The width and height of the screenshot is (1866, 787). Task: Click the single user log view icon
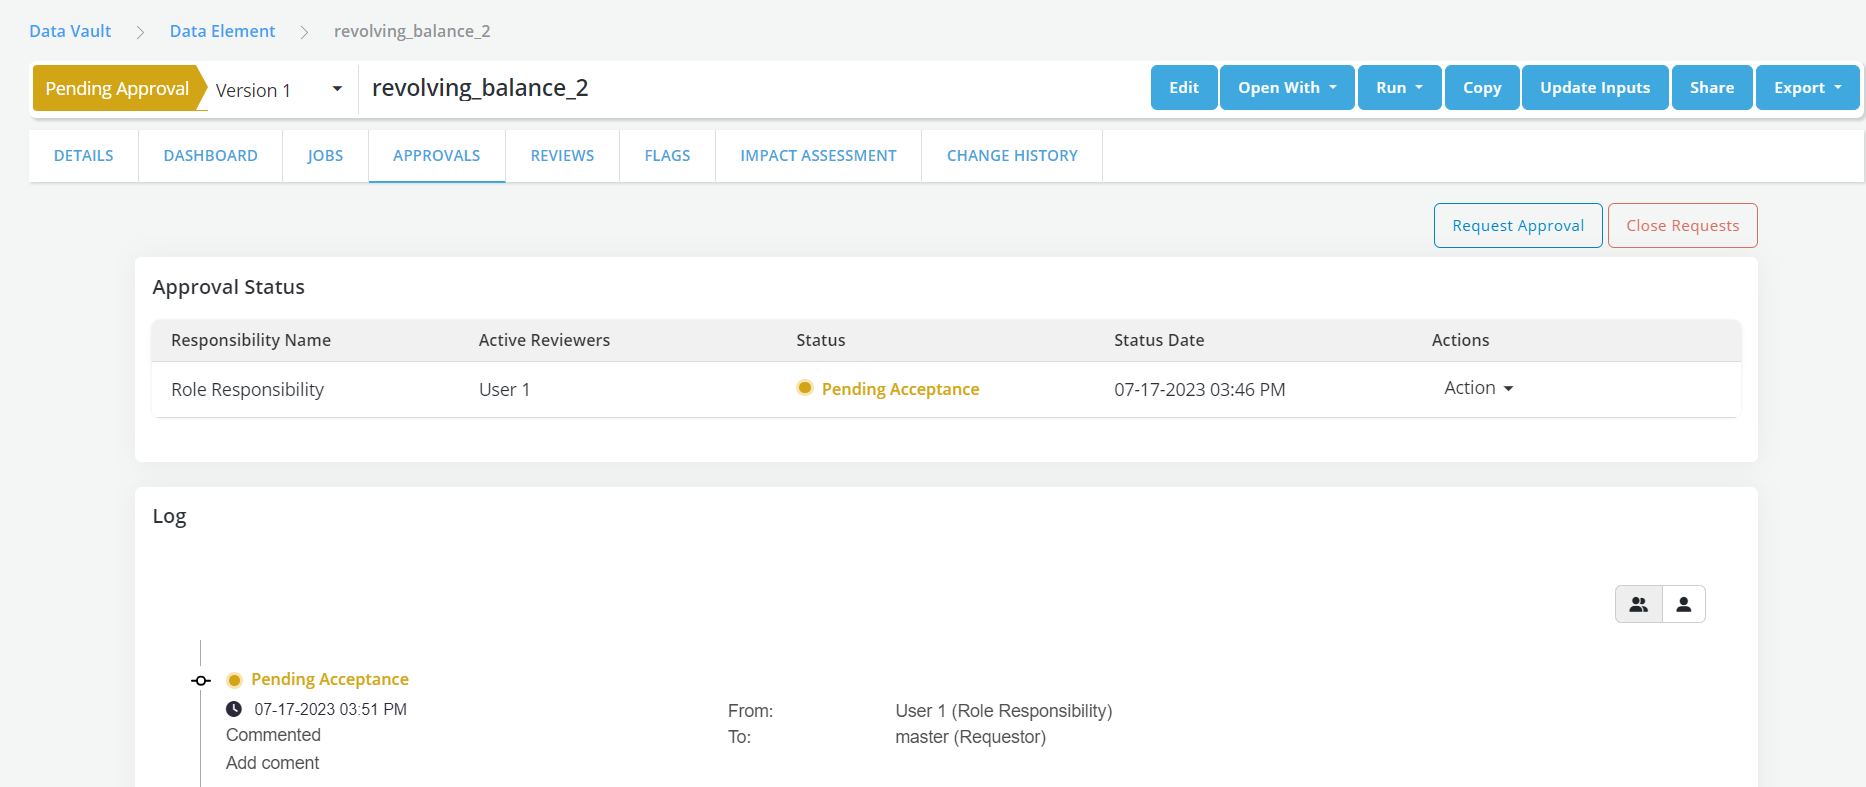coord(1684,604)
